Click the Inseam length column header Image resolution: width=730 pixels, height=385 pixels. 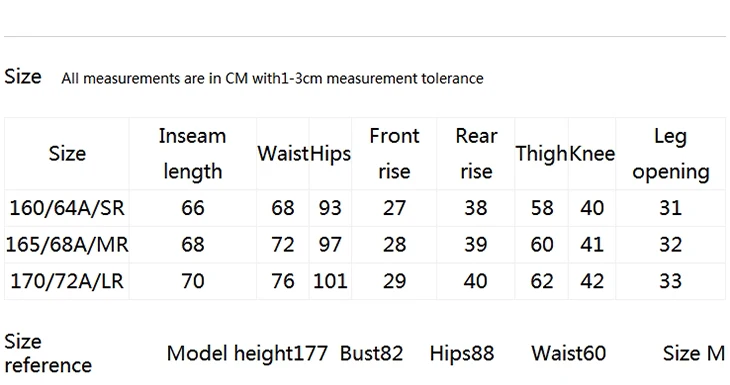click(192, 154)
